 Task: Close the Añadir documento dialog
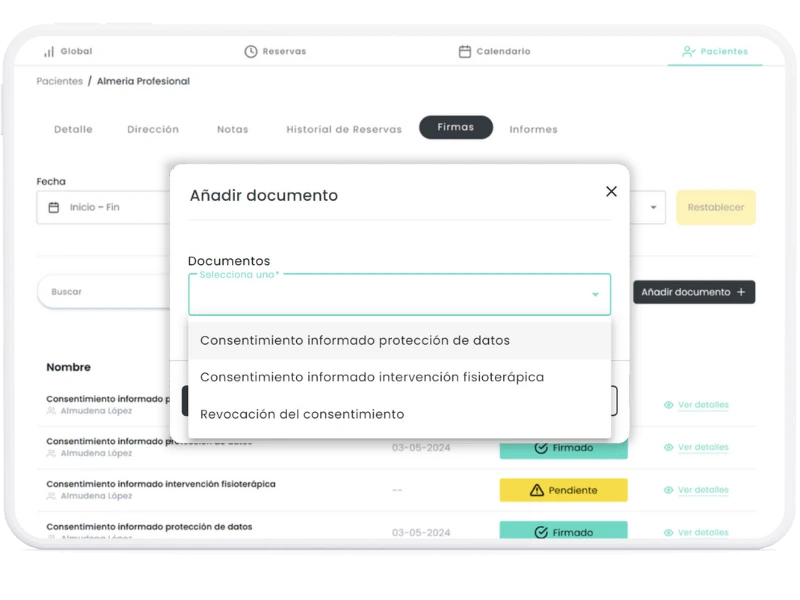pos(611,191)
